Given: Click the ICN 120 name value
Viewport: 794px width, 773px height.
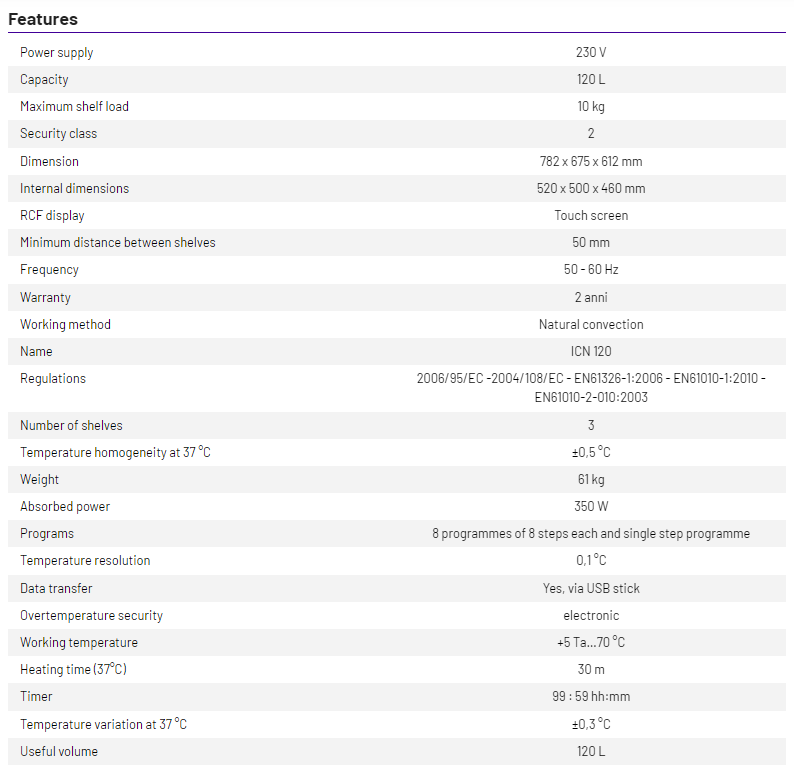Looking at the screenshot, I should (x=590, y=351).
